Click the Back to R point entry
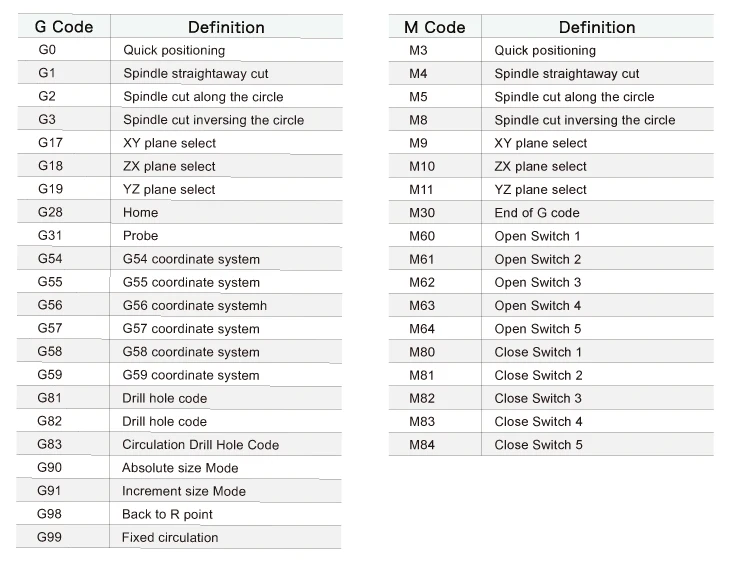750x581 pixels. click(167, 514)
